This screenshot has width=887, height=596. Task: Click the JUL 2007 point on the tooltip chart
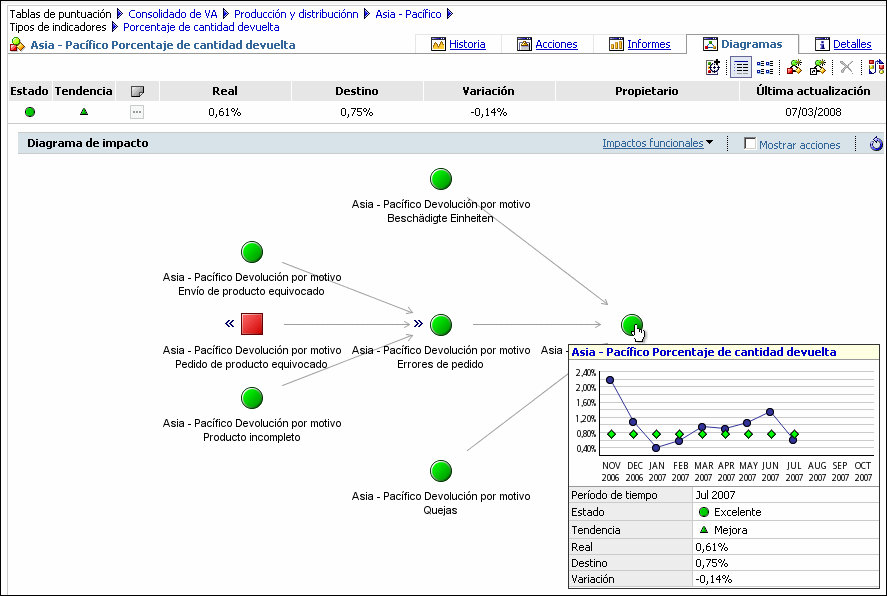click(793, 438)
